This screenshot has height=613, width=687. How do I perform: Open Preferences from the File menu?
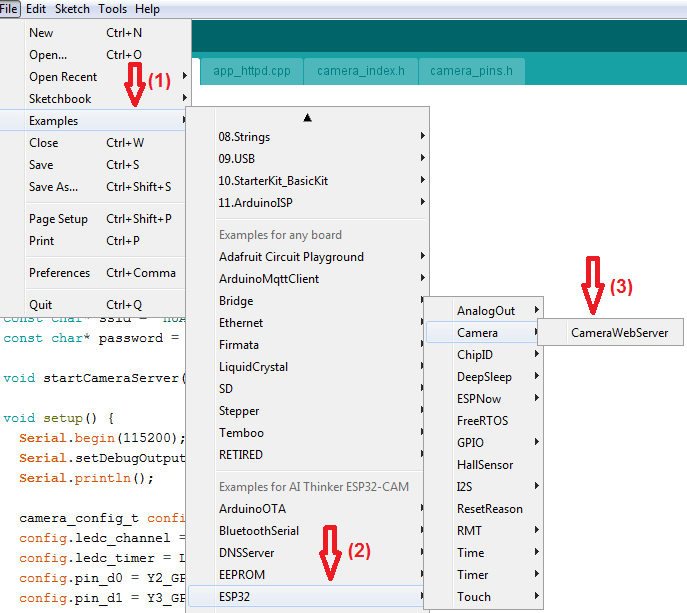(x=93, y=273)
